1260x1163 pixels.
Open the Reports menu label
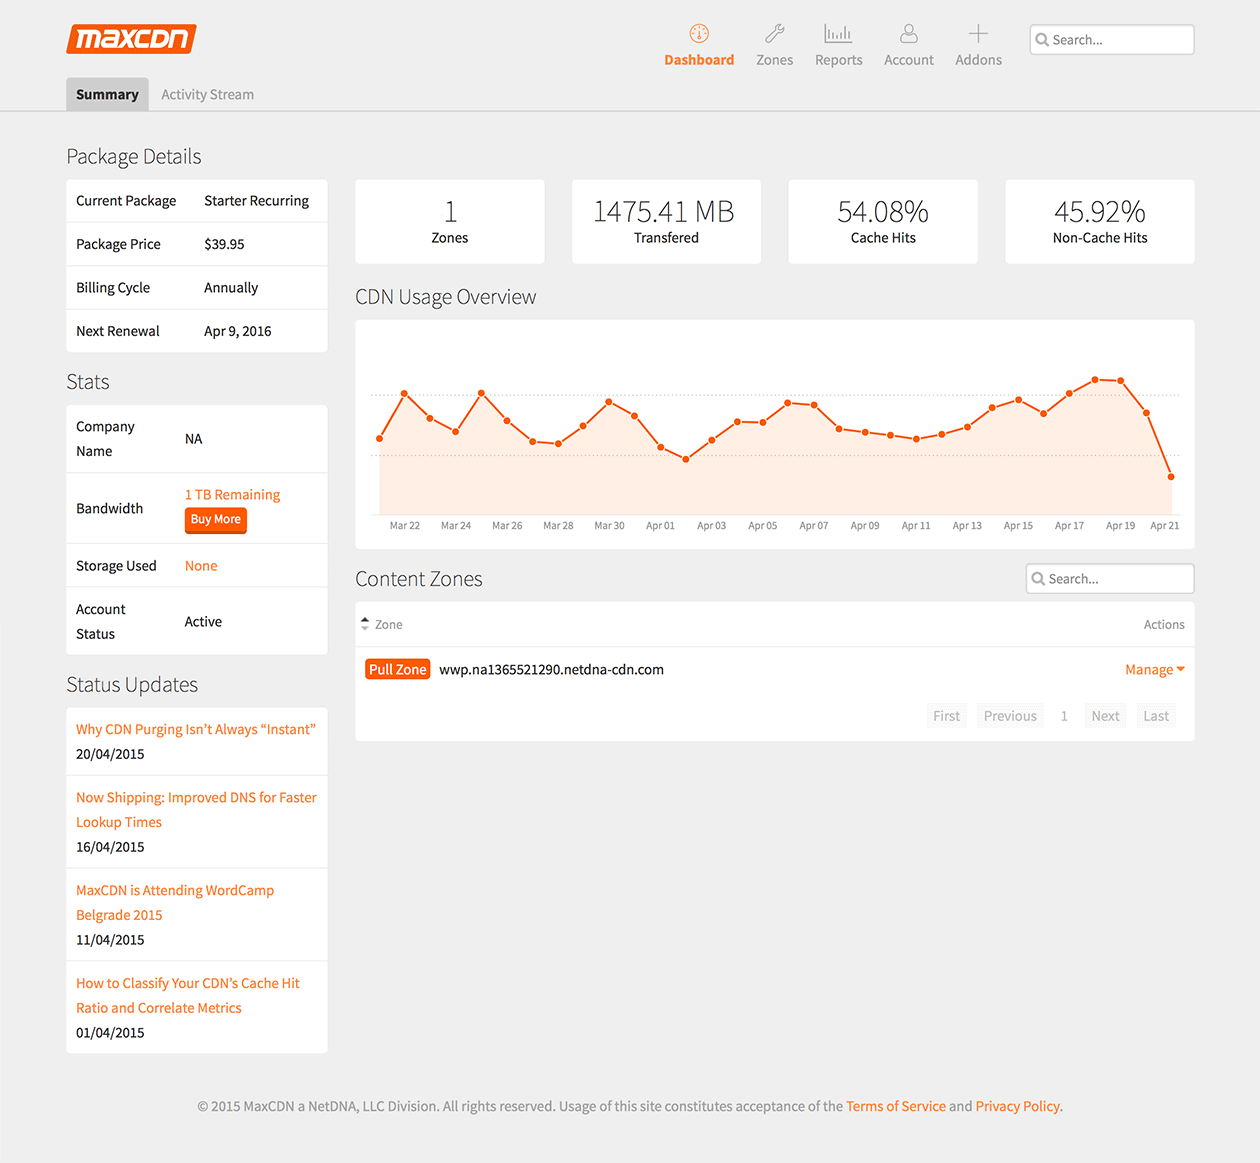pyautogui.click(x=839, y=60)
